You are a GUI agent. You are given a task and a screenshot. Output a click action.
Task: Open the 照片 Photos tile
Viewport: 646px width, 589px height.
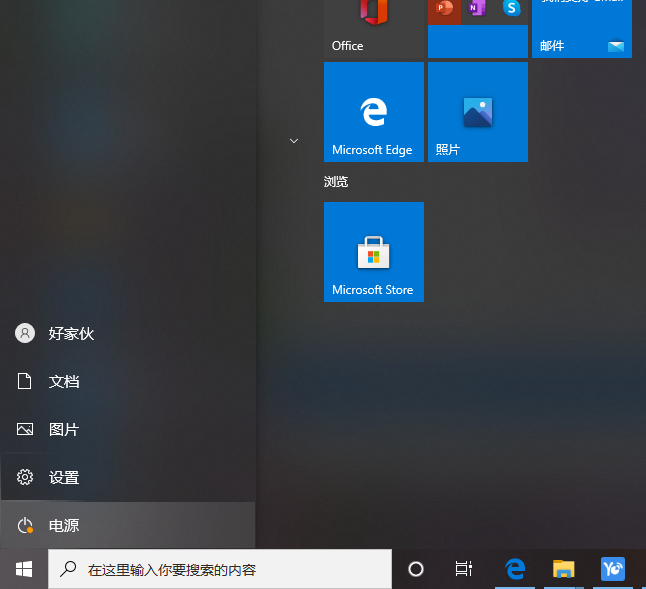coord(477,112)
